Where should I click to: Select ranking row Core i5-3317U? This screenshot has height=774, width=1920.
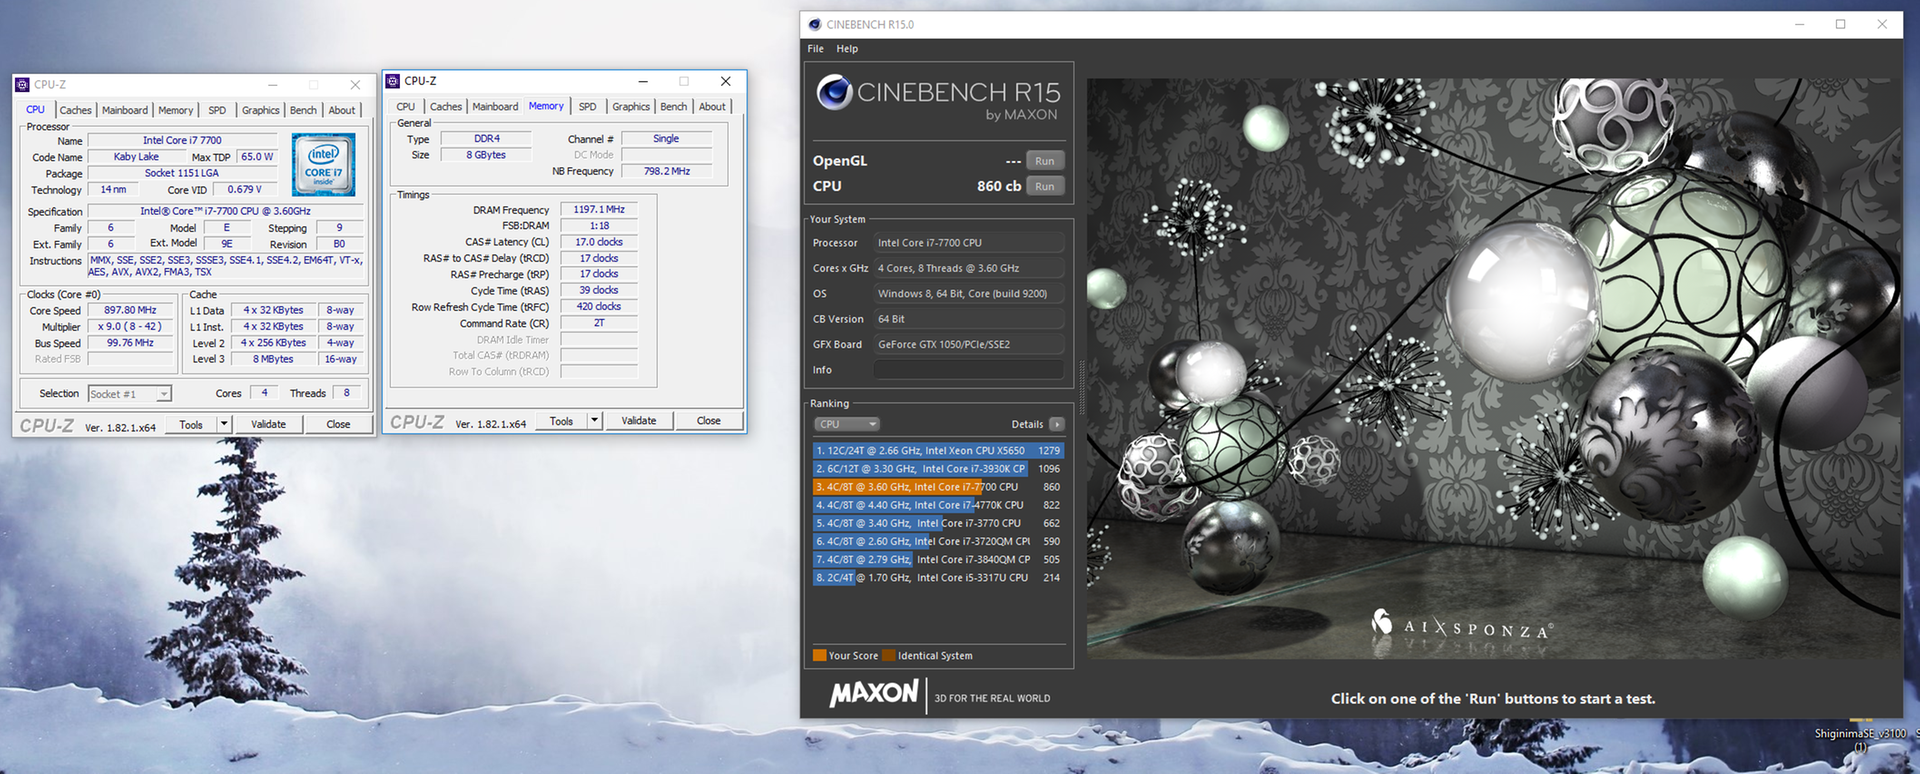pos(938,577)
